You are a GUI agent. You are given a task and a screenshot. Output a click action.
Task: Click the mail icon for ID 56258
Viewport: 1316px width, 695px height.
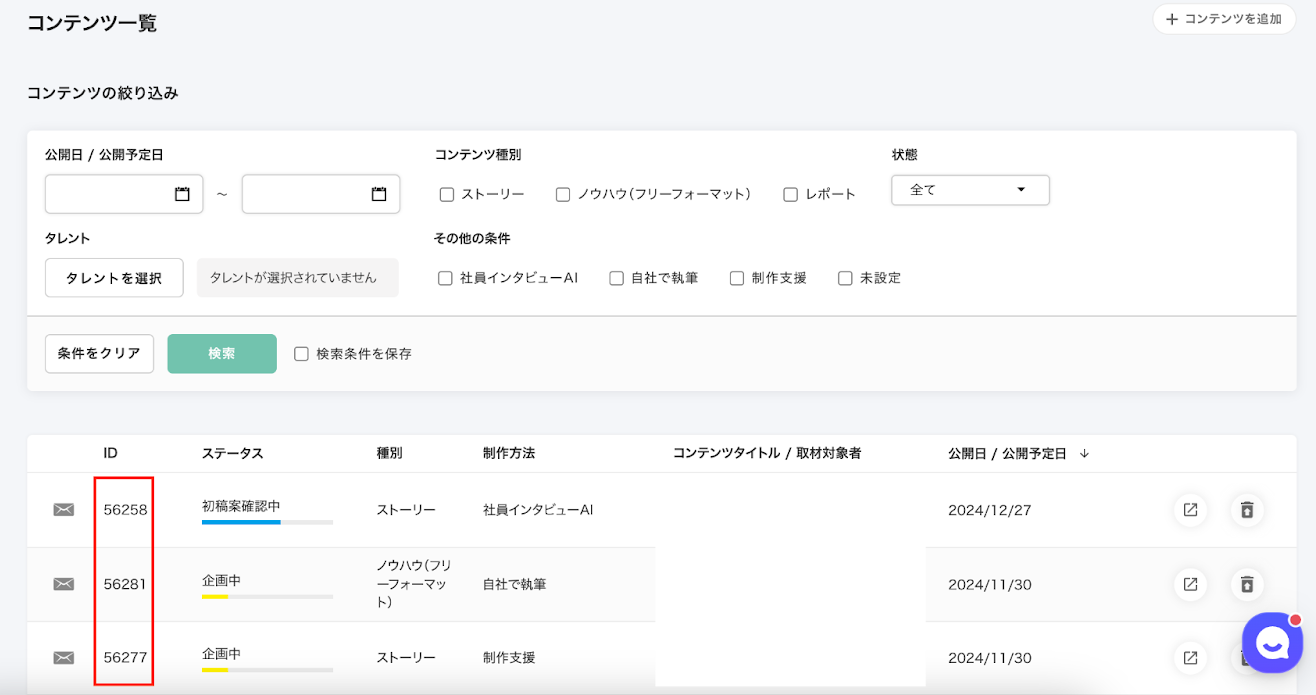64,510
